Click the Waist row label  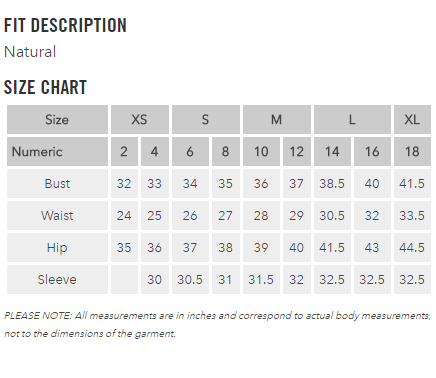tap(57, 215)
